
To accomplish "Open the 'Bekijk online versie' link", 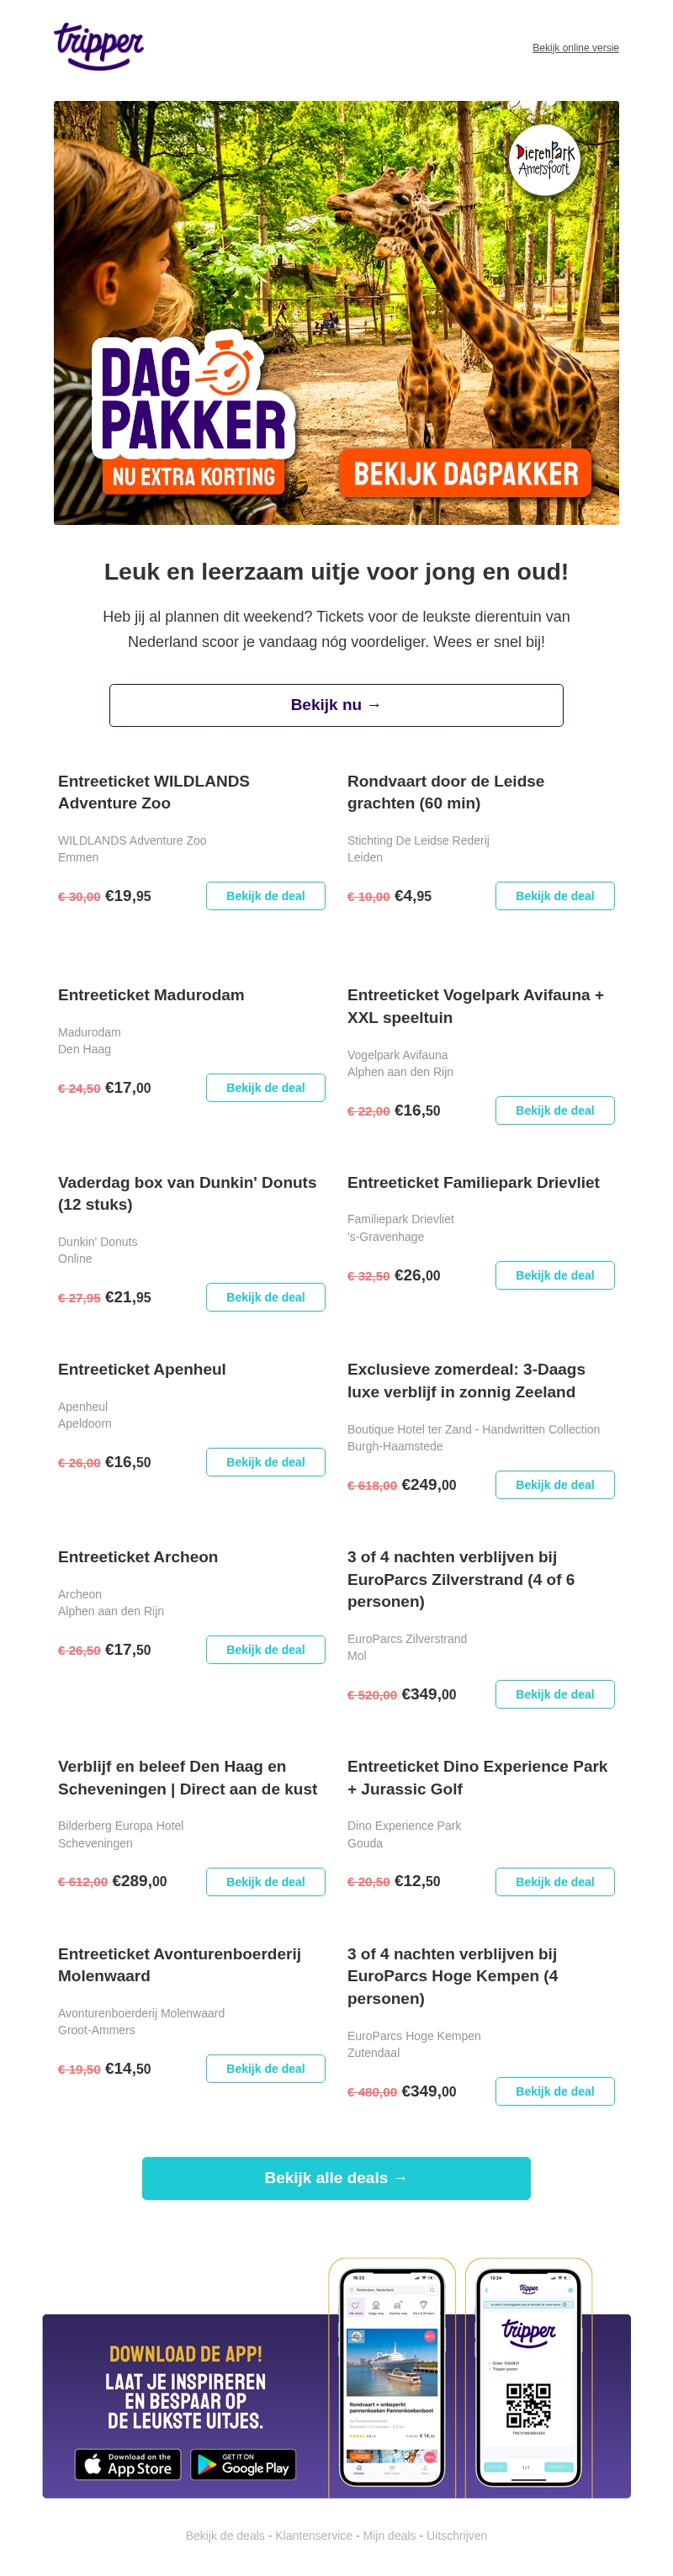I will pyautogui.click(x=575, y=48).
